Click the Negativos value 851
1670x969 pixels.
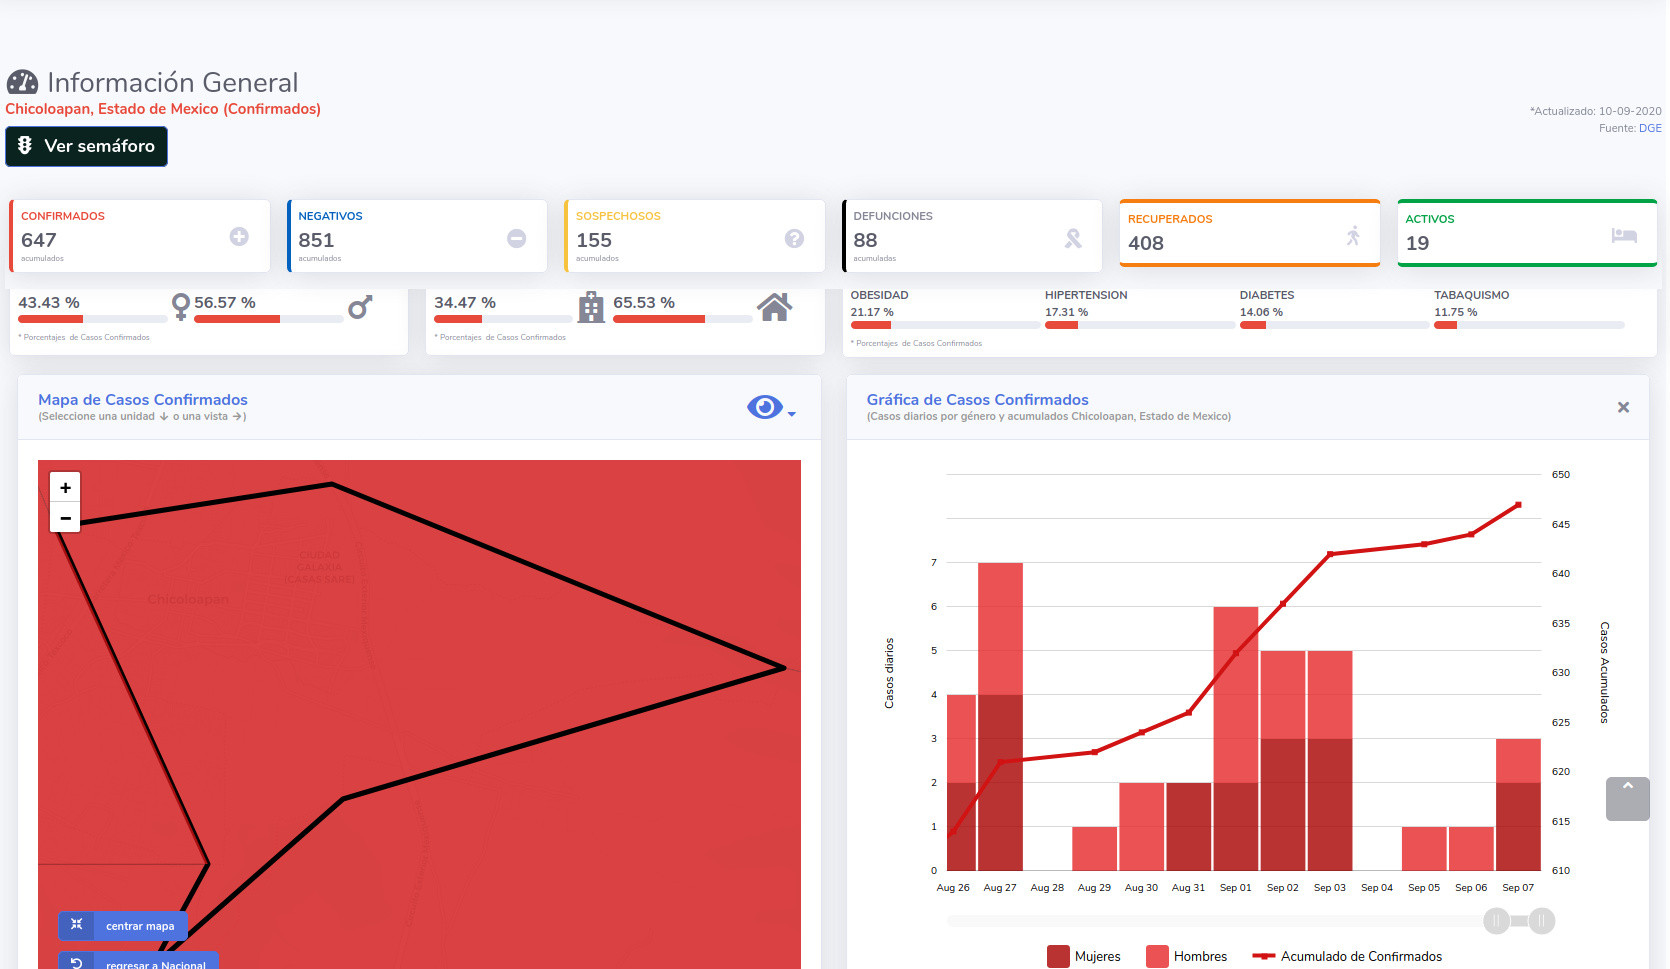[316, 240]
